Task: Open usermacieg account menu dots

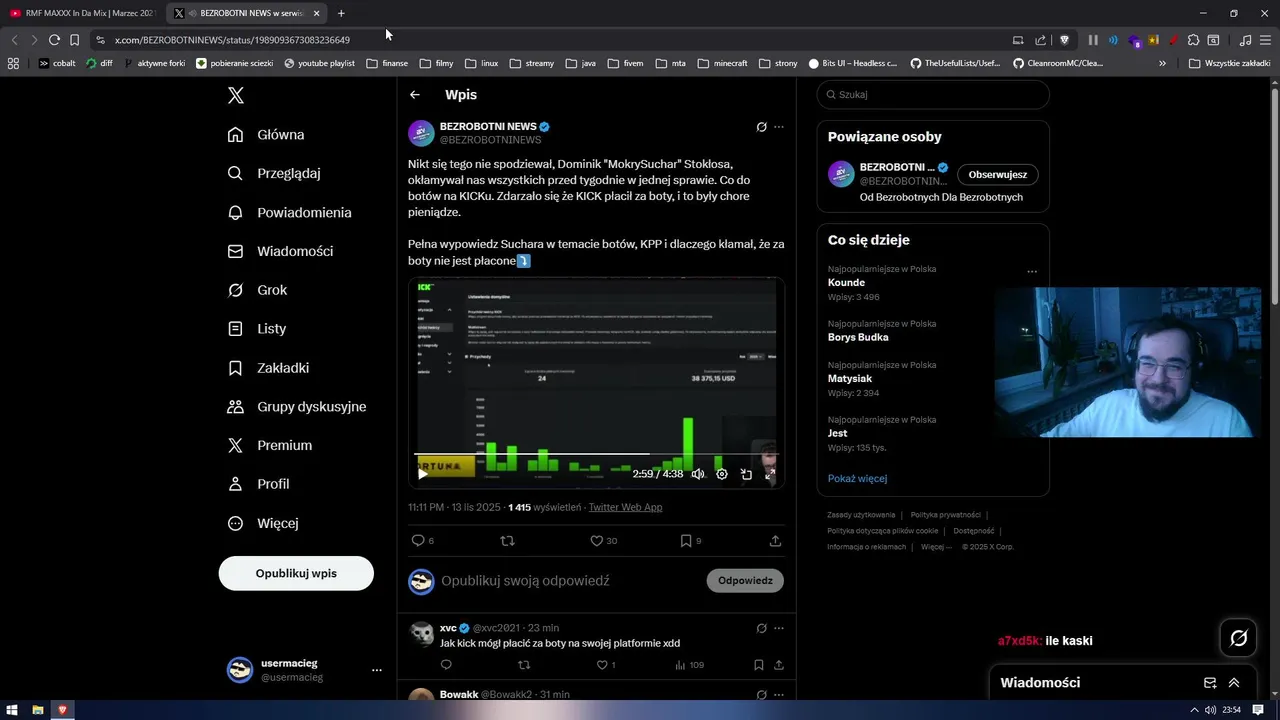Action: click(377, 670)
